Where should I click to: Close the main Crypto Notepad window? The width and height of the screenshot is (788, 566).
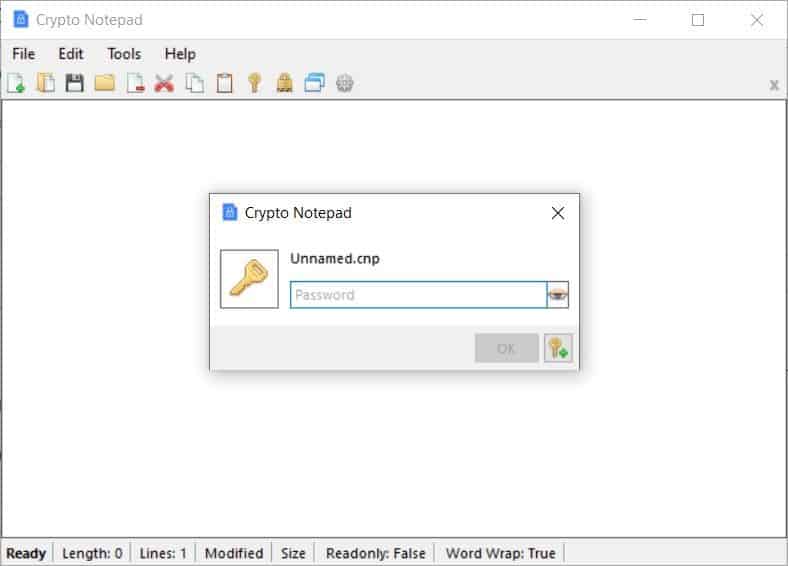(757, 20)
